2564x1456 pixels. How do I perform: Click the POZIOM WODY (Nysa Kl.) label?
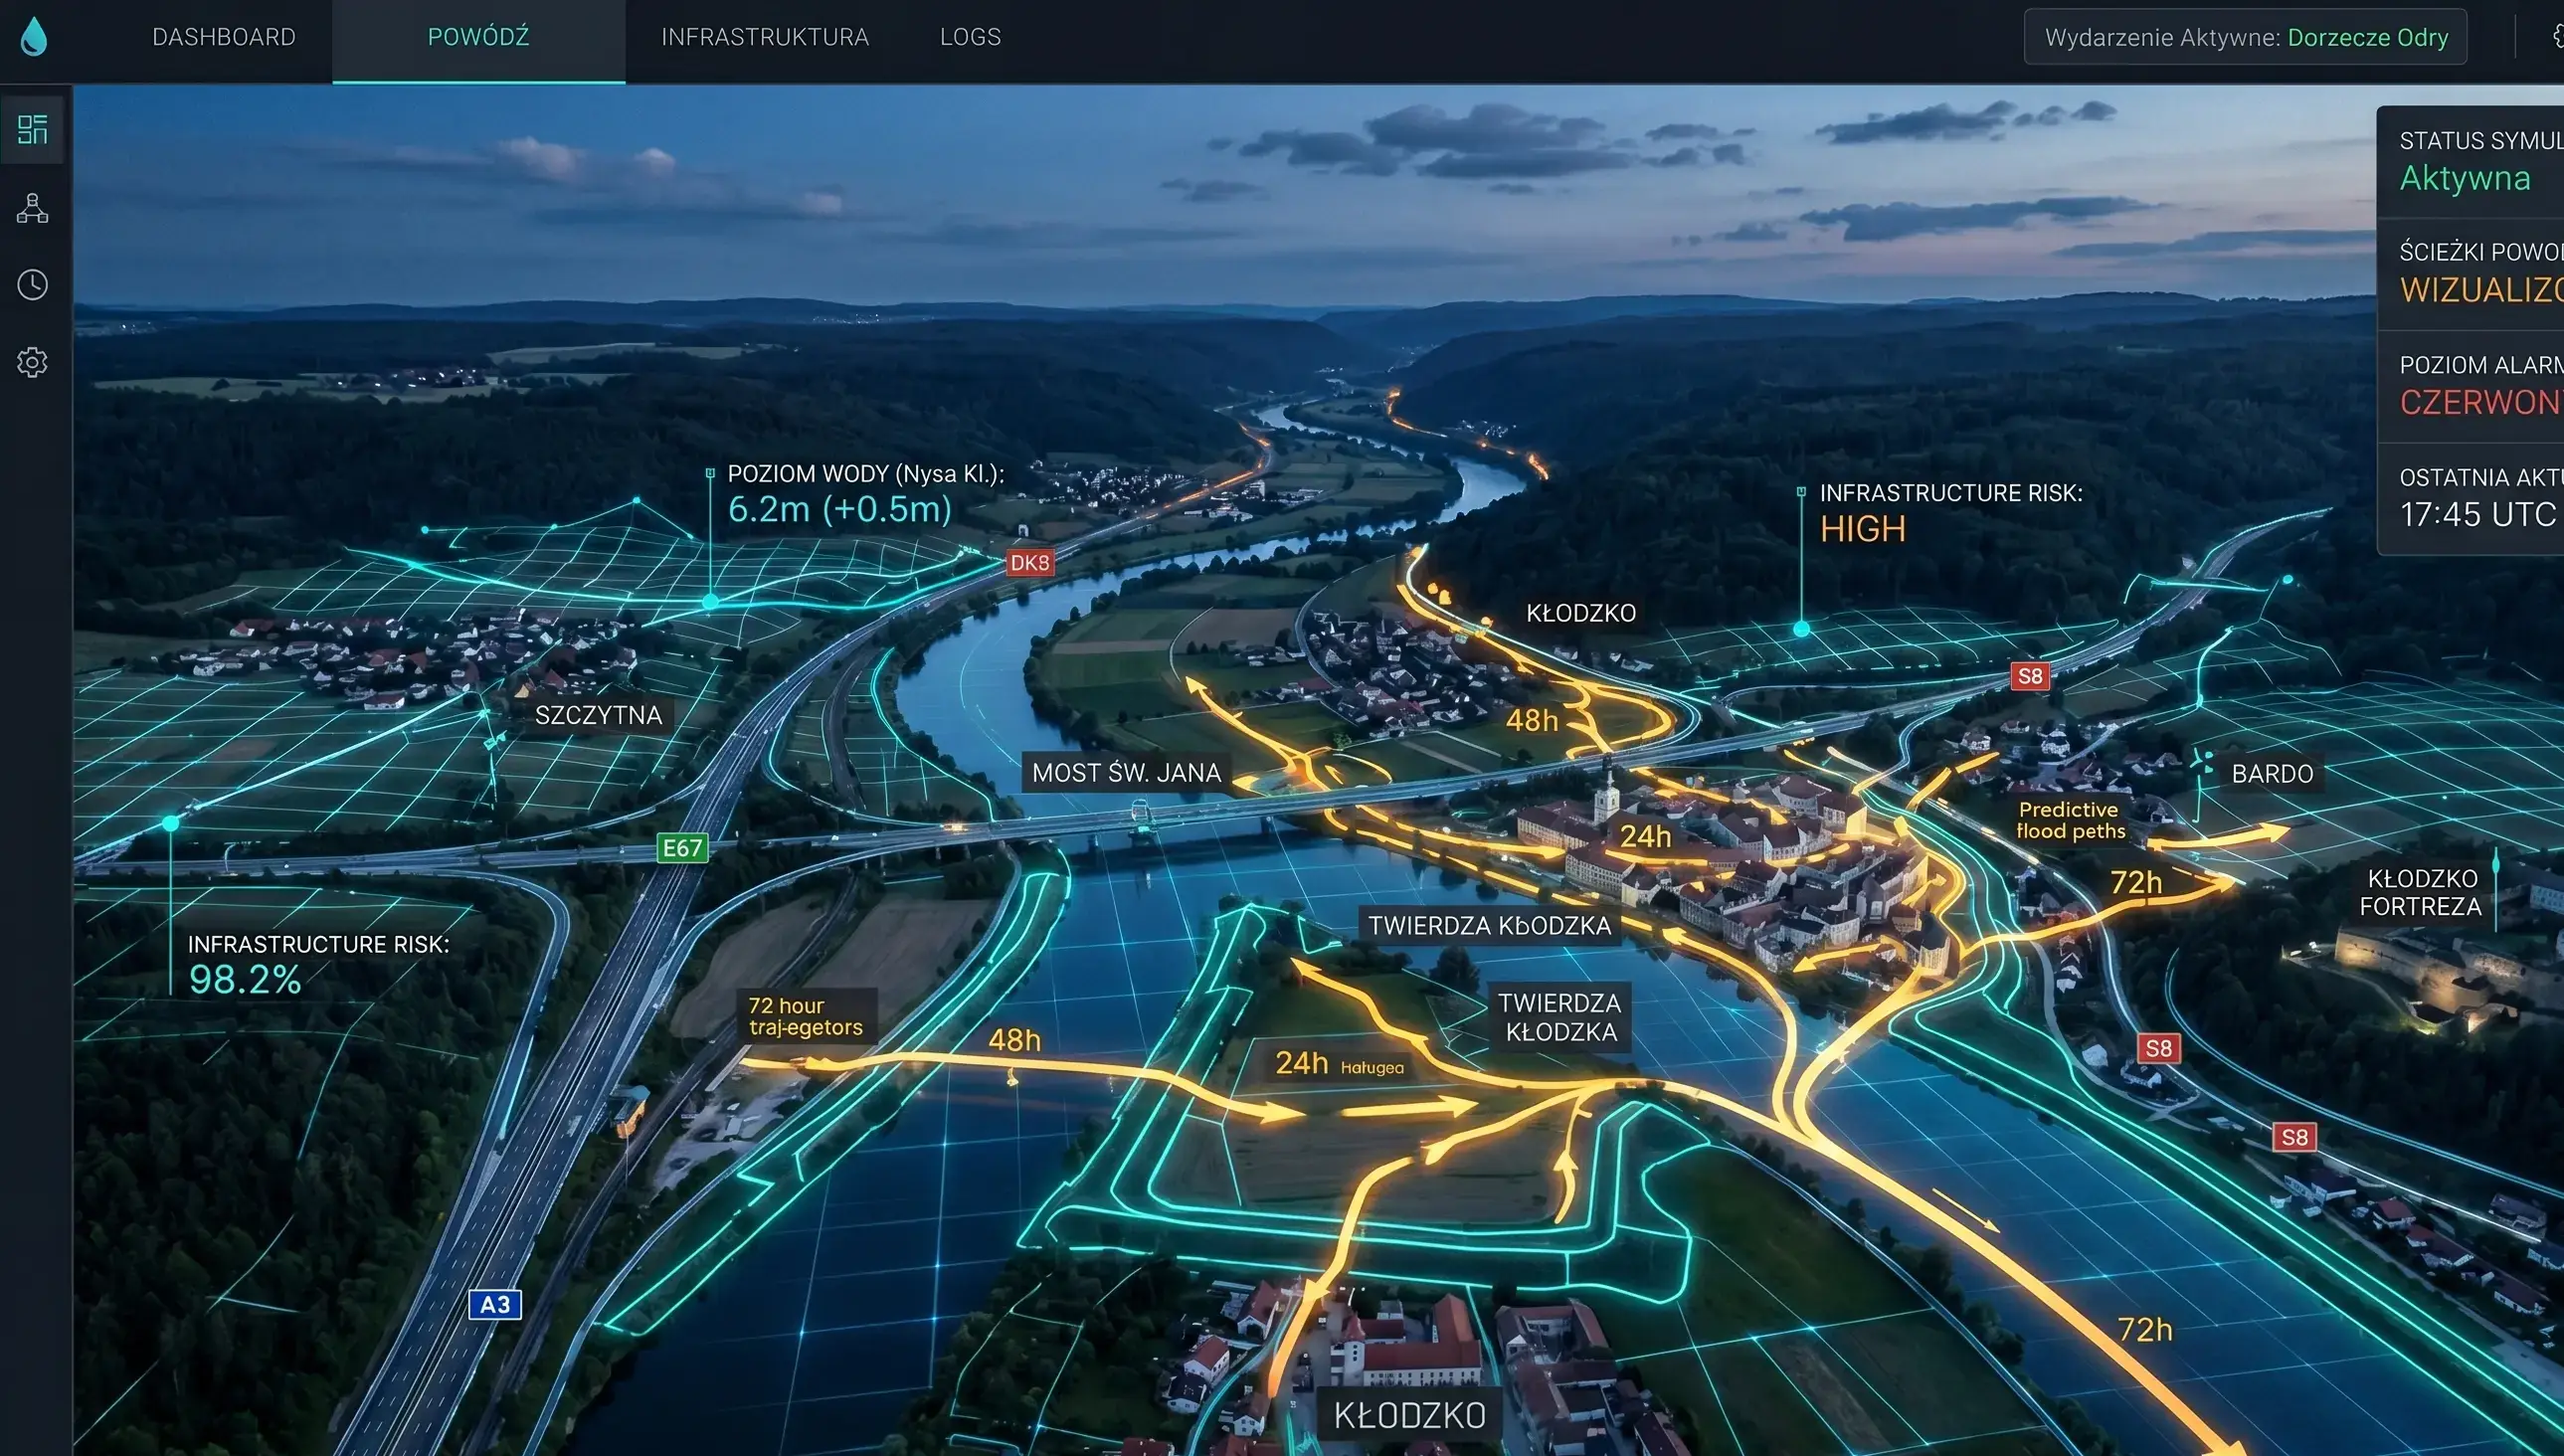(866, 474)
